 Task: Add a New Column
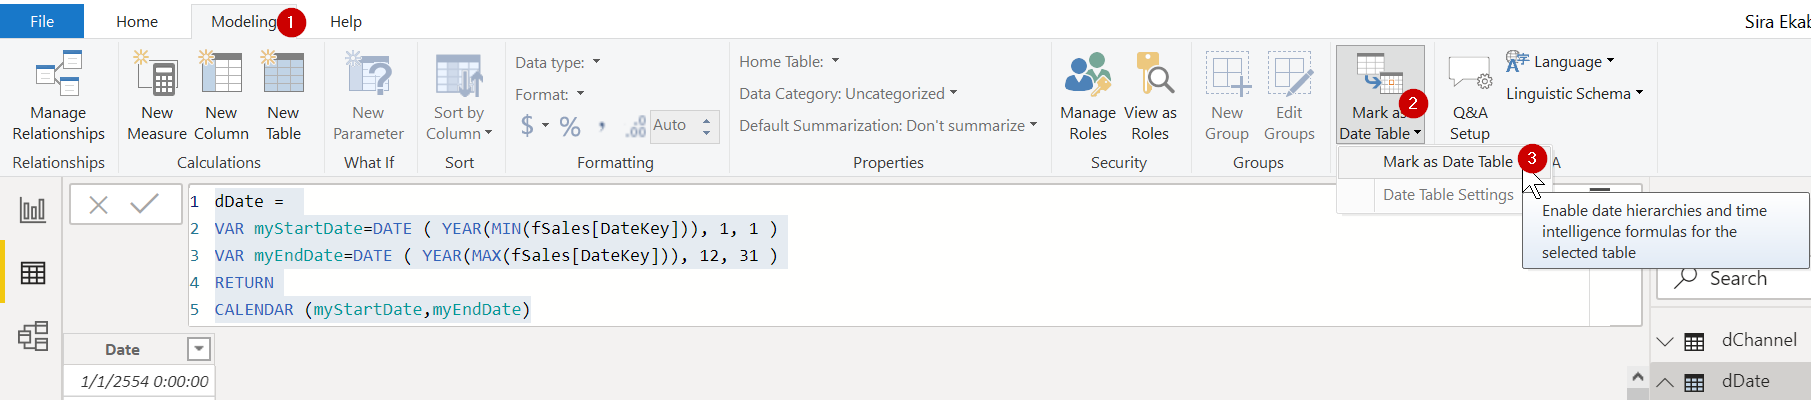(221, 96)
